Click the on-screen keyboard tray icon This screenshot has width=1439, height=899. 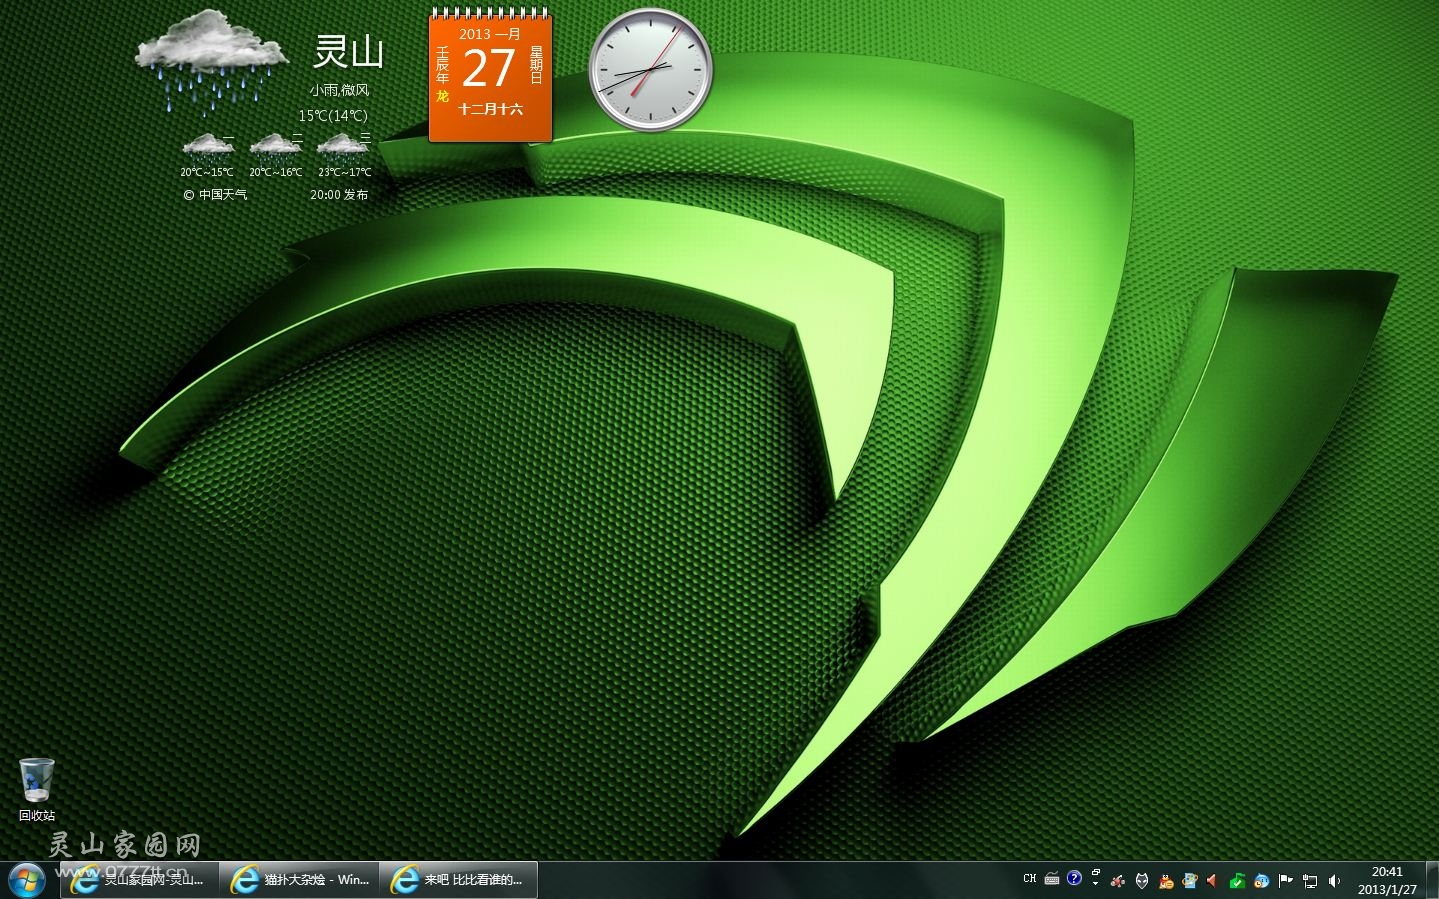click(1052, 879)
